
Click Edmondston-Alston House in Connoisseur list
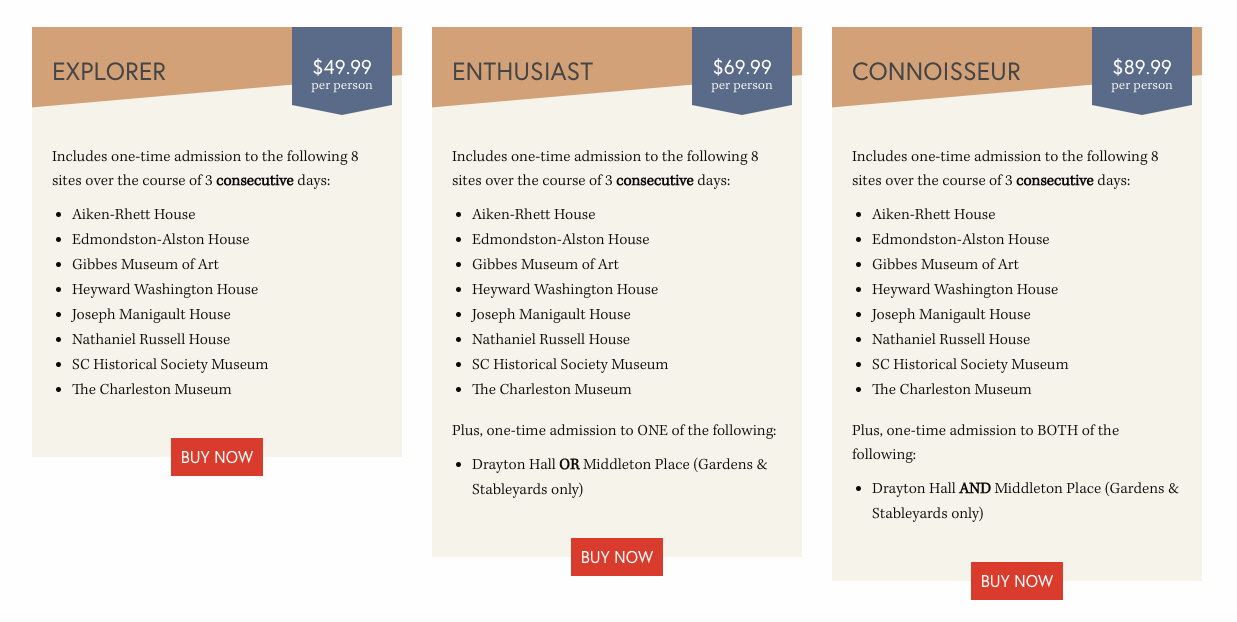(x=960, y=239)
